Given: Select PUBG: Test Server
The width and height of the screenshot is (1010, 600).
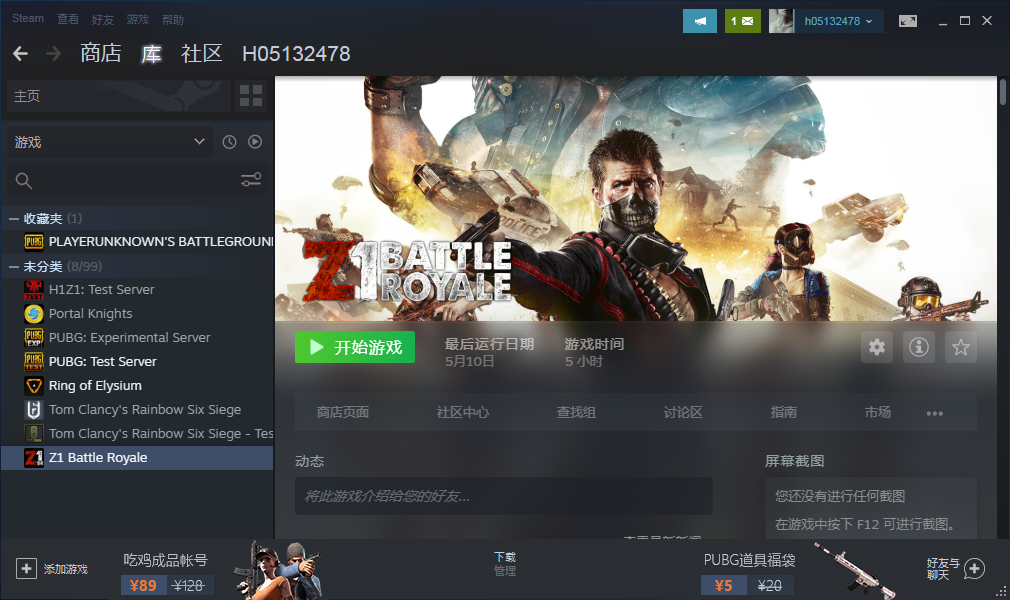Looking at the screenshot, I should tap(102, 362).
